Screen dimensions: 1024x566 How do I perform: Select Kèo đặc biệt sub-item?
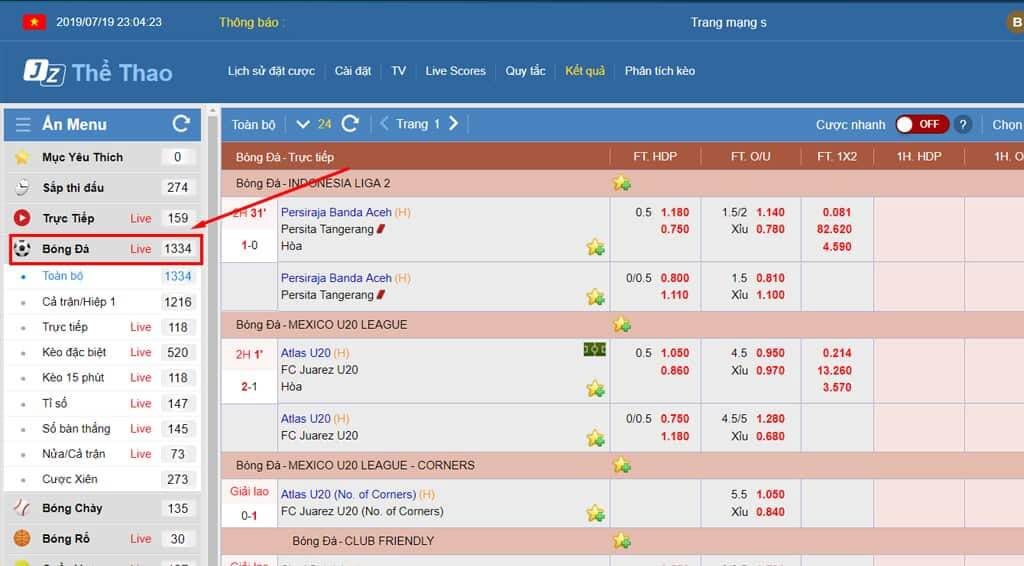[74, 352]
